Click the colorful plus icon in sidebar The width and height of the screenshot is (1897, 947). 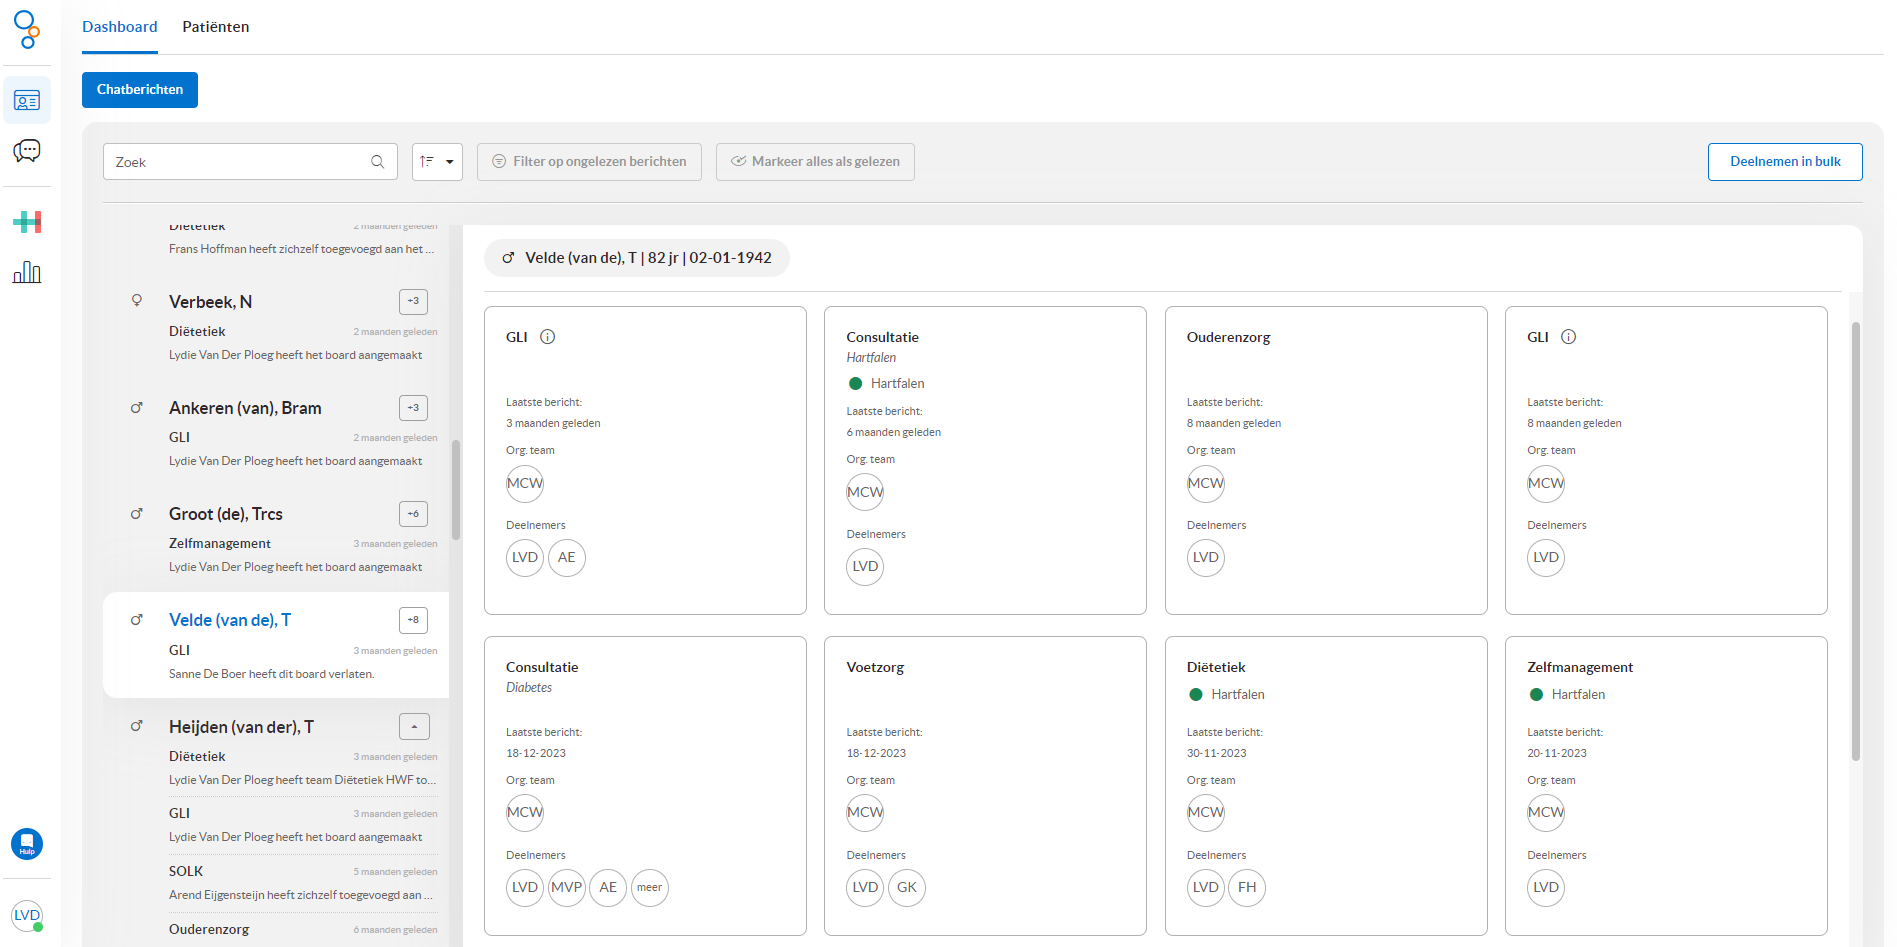click(27, 222)
